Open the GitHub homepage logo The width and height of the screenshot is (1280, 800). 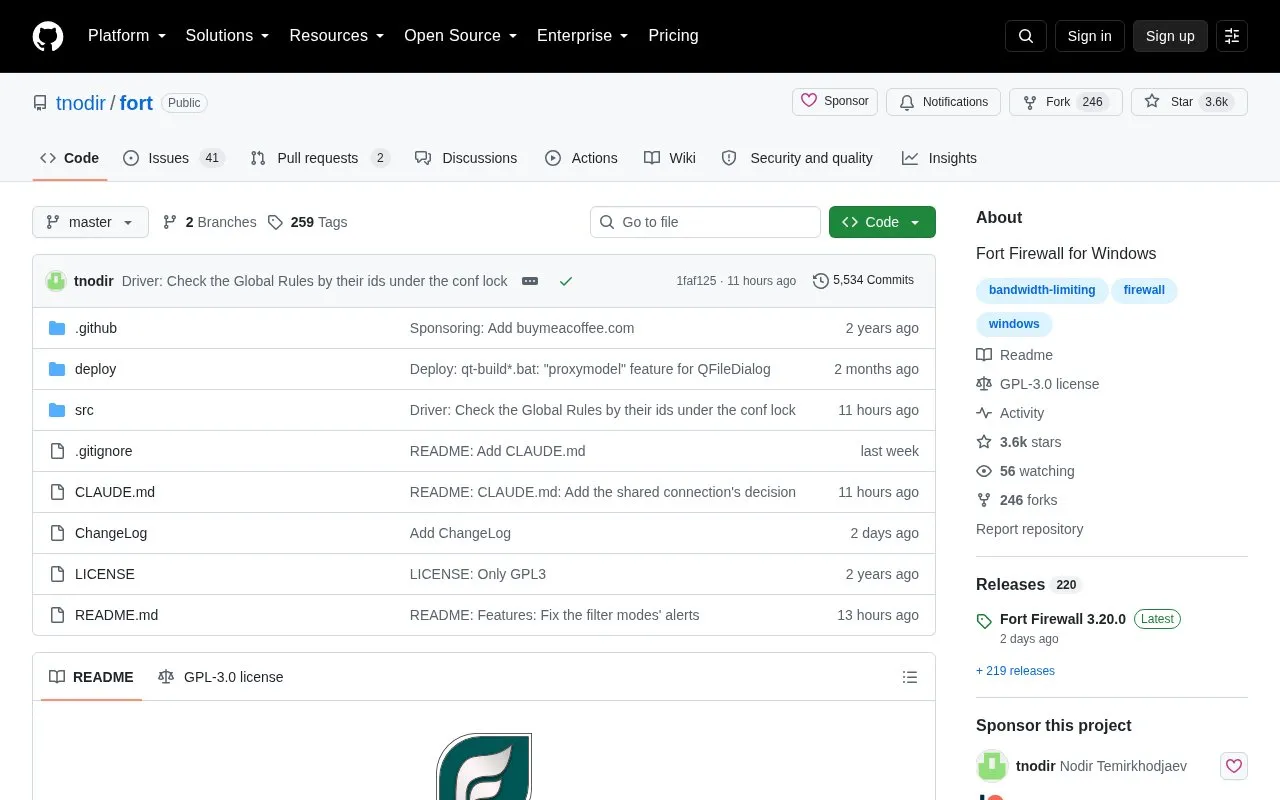[x=48, y=36]
